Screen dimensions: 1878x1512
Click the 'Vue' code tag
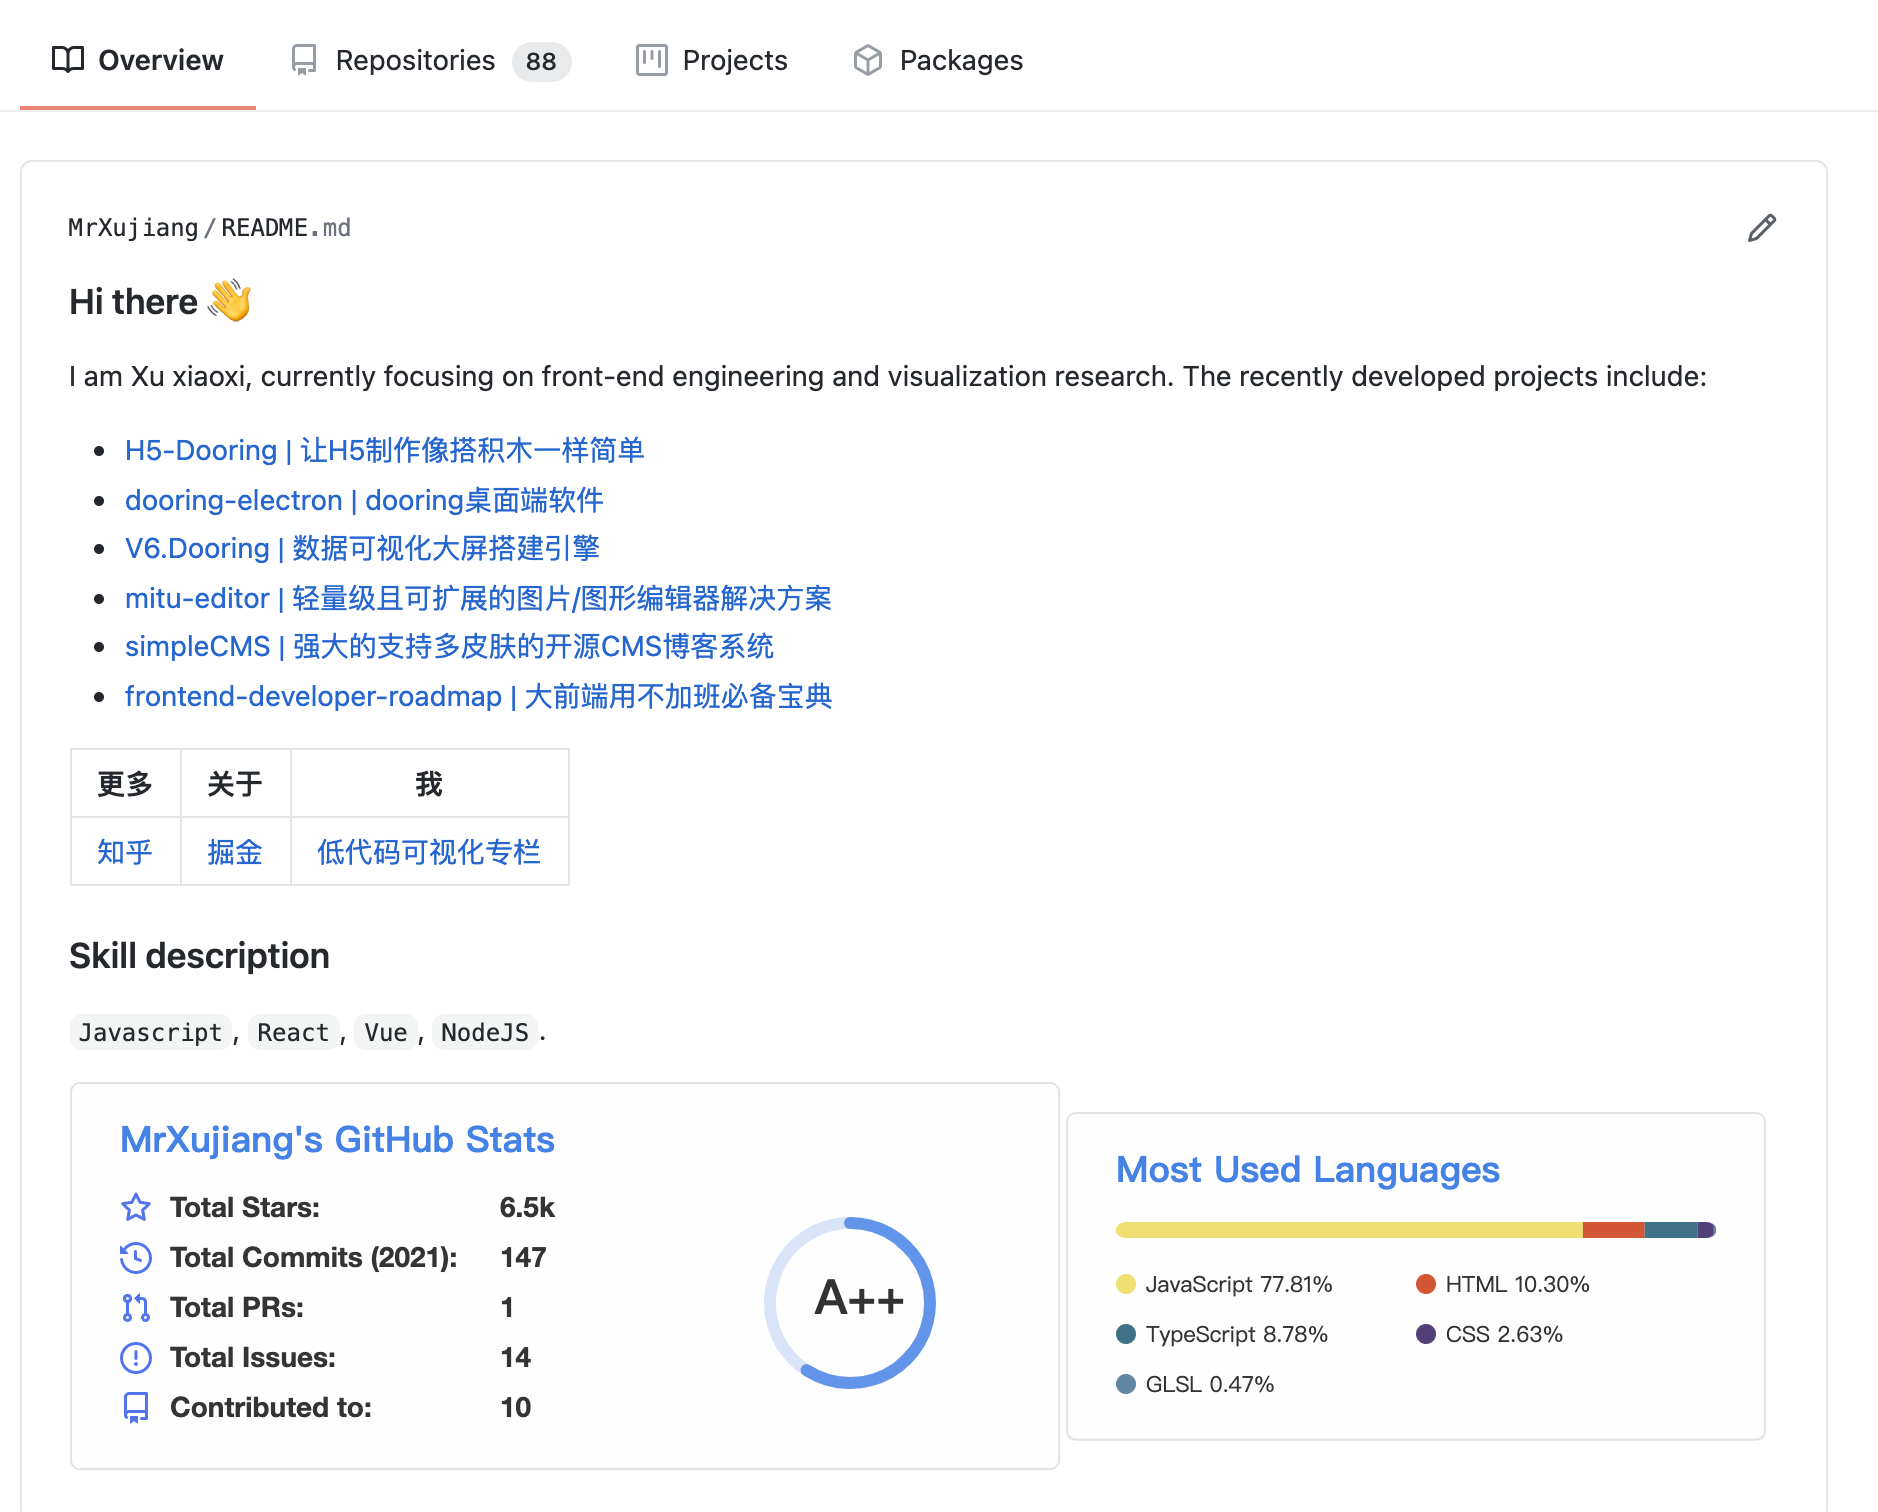[x=386, y=1032]
